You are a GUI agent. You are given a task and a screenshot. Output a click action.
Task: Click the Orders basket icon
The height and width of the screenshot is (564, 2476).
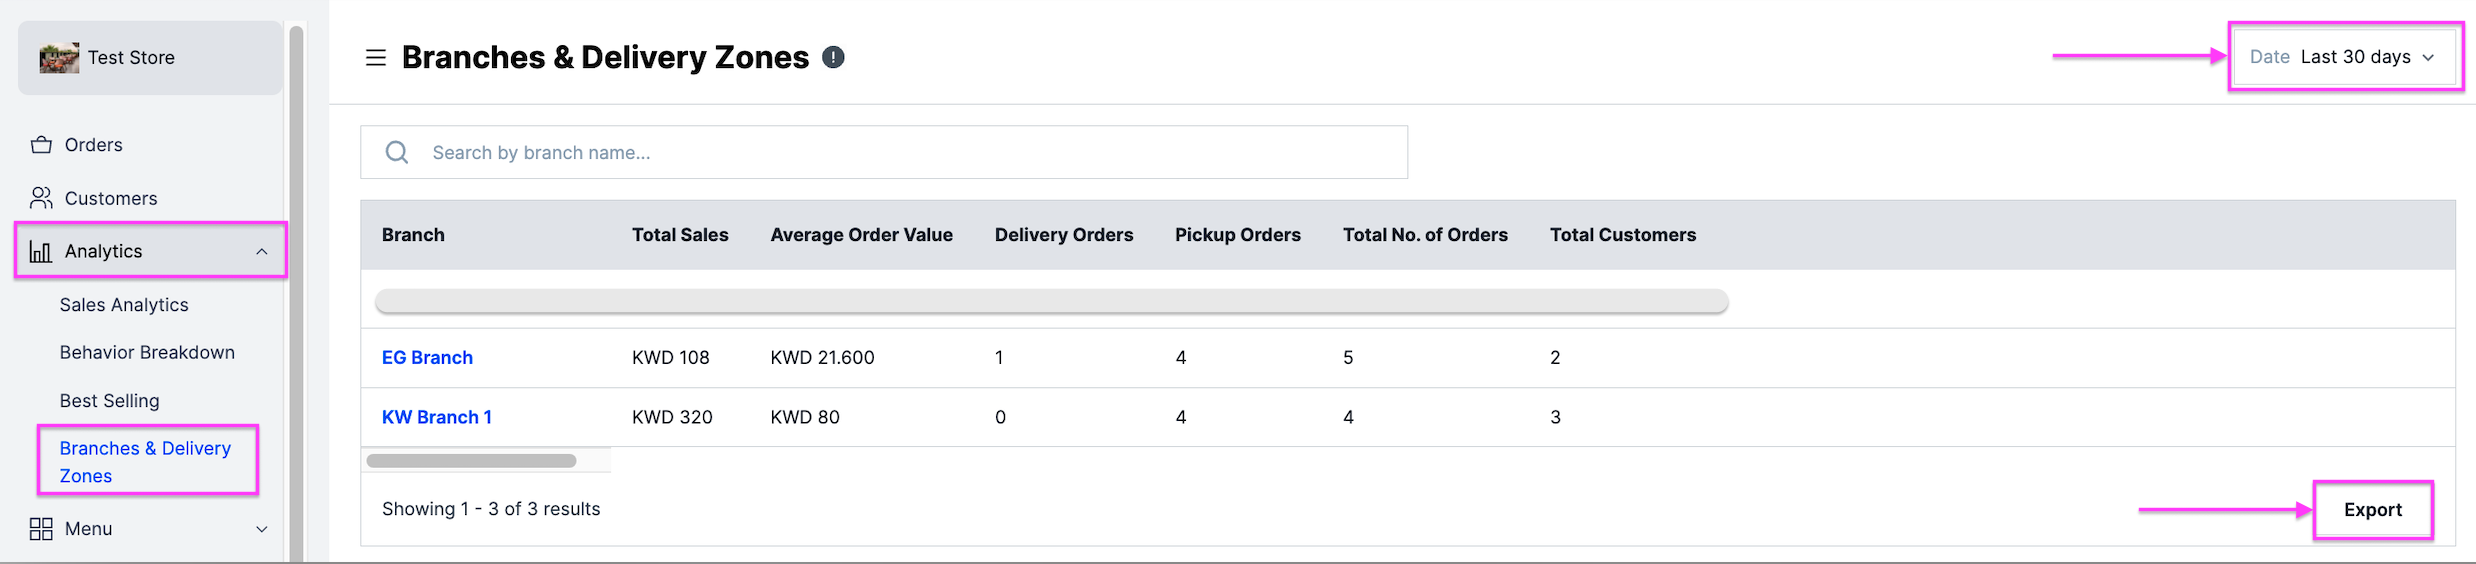(41, 145)
